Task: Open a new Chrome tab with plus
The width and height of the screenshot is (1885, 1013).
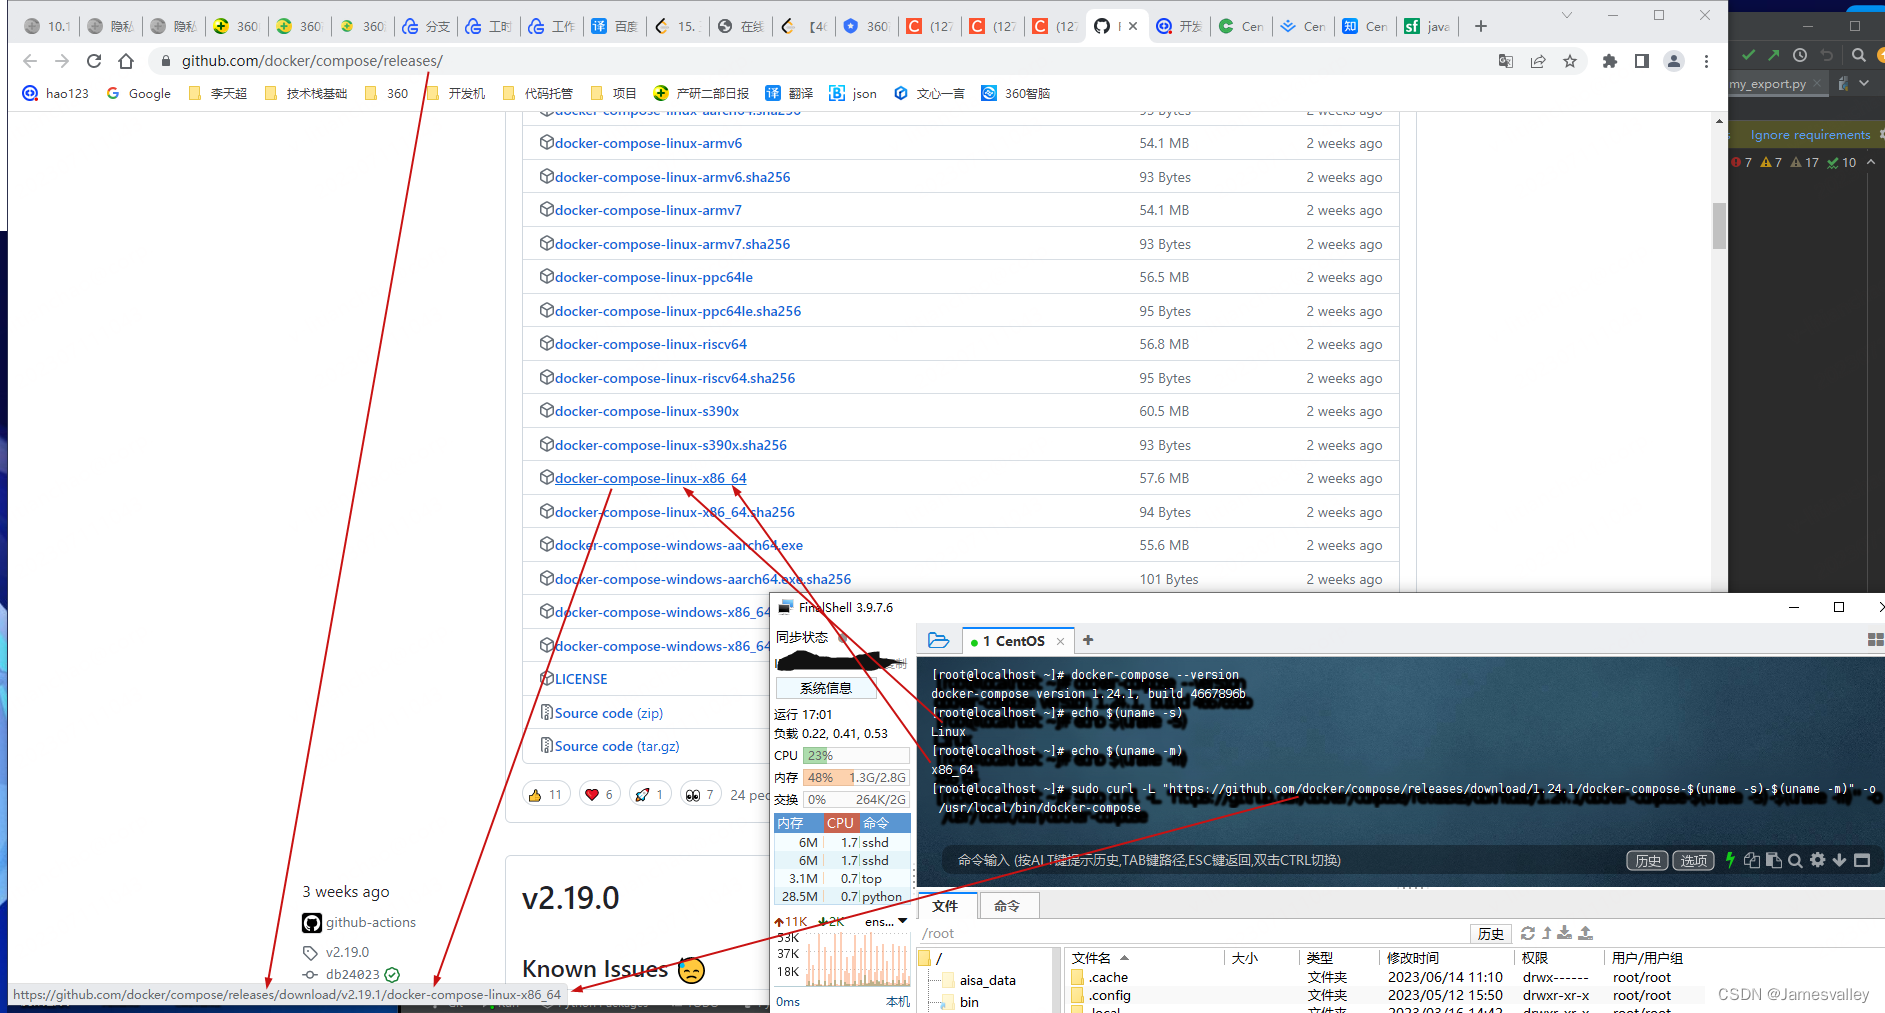Action: [1481, 26]
